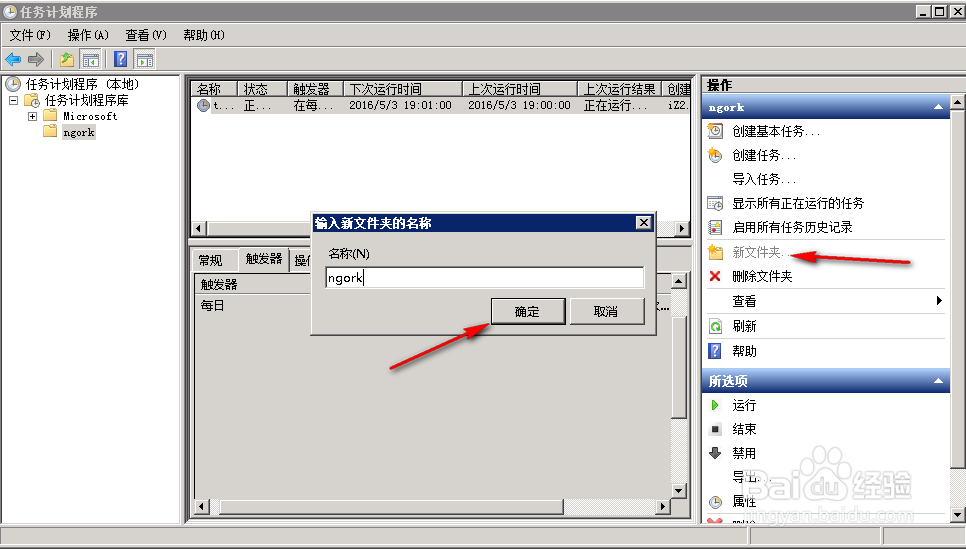Click the Back arrow toolbar icon
This screenshot has width=966, height=549.
[x=13, y=60]
